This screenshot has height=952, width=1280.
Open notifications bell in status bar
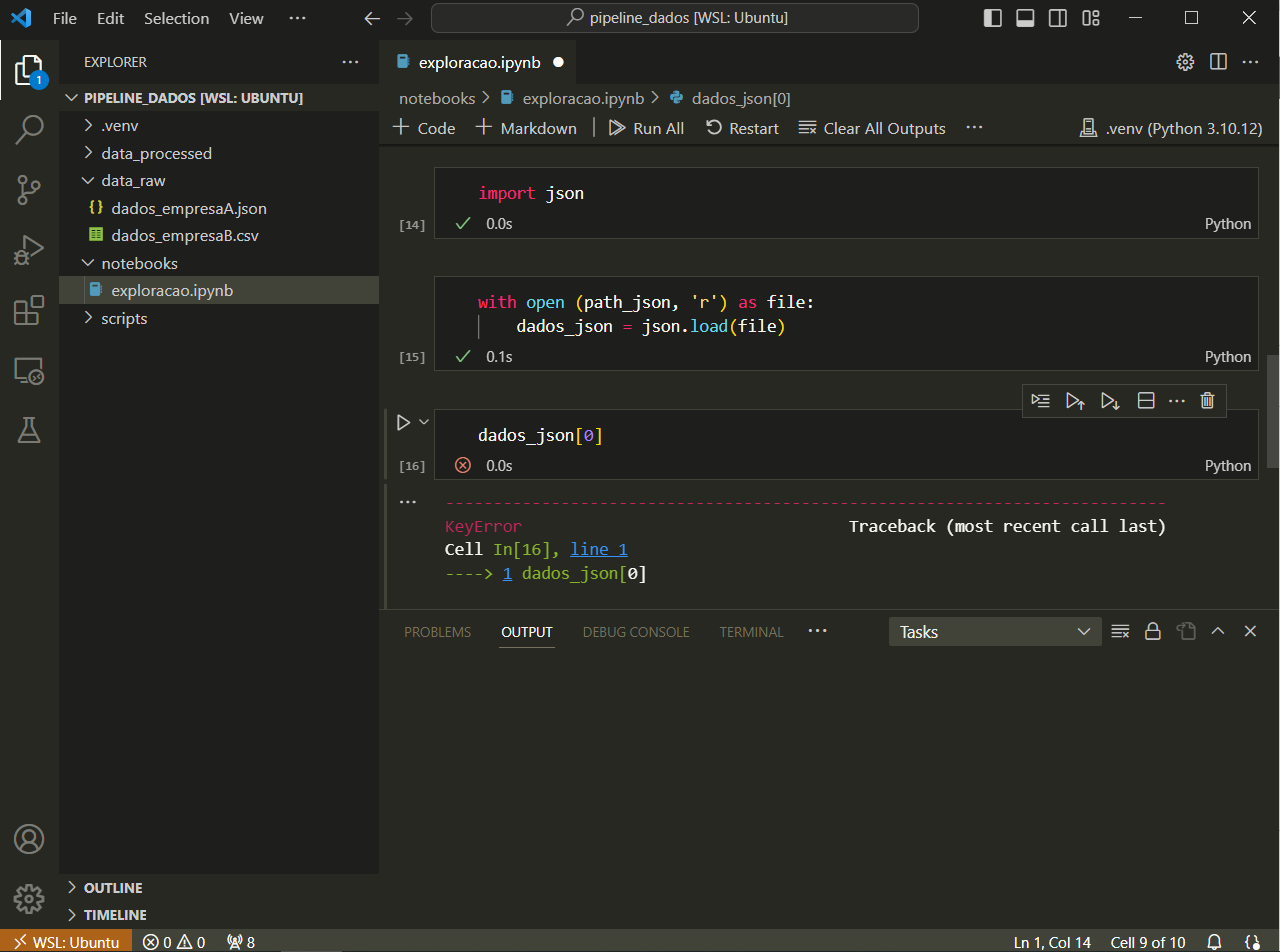(1215, 942)
